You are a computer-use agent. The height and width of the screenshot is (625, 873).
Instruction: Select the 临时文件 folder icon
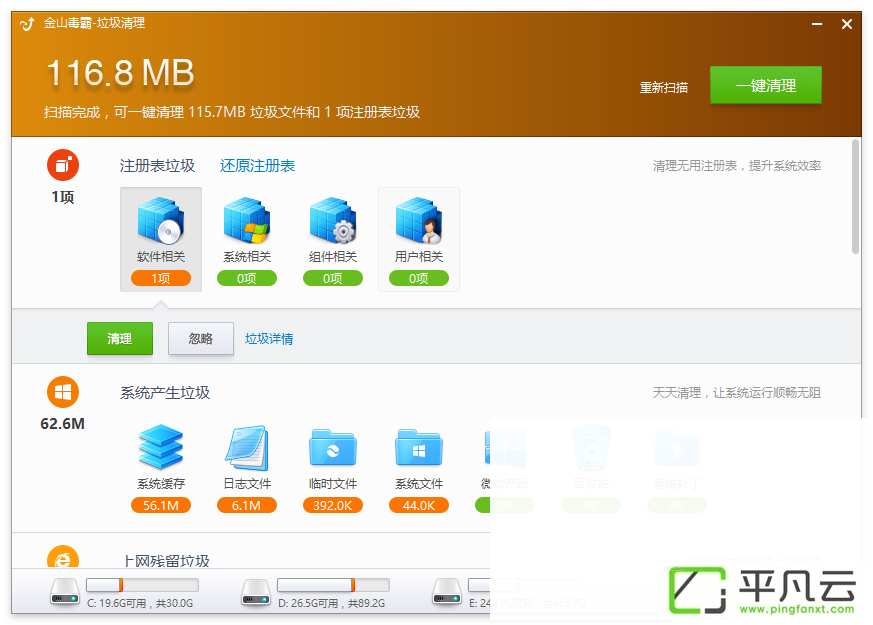click(x=333, y=447)
